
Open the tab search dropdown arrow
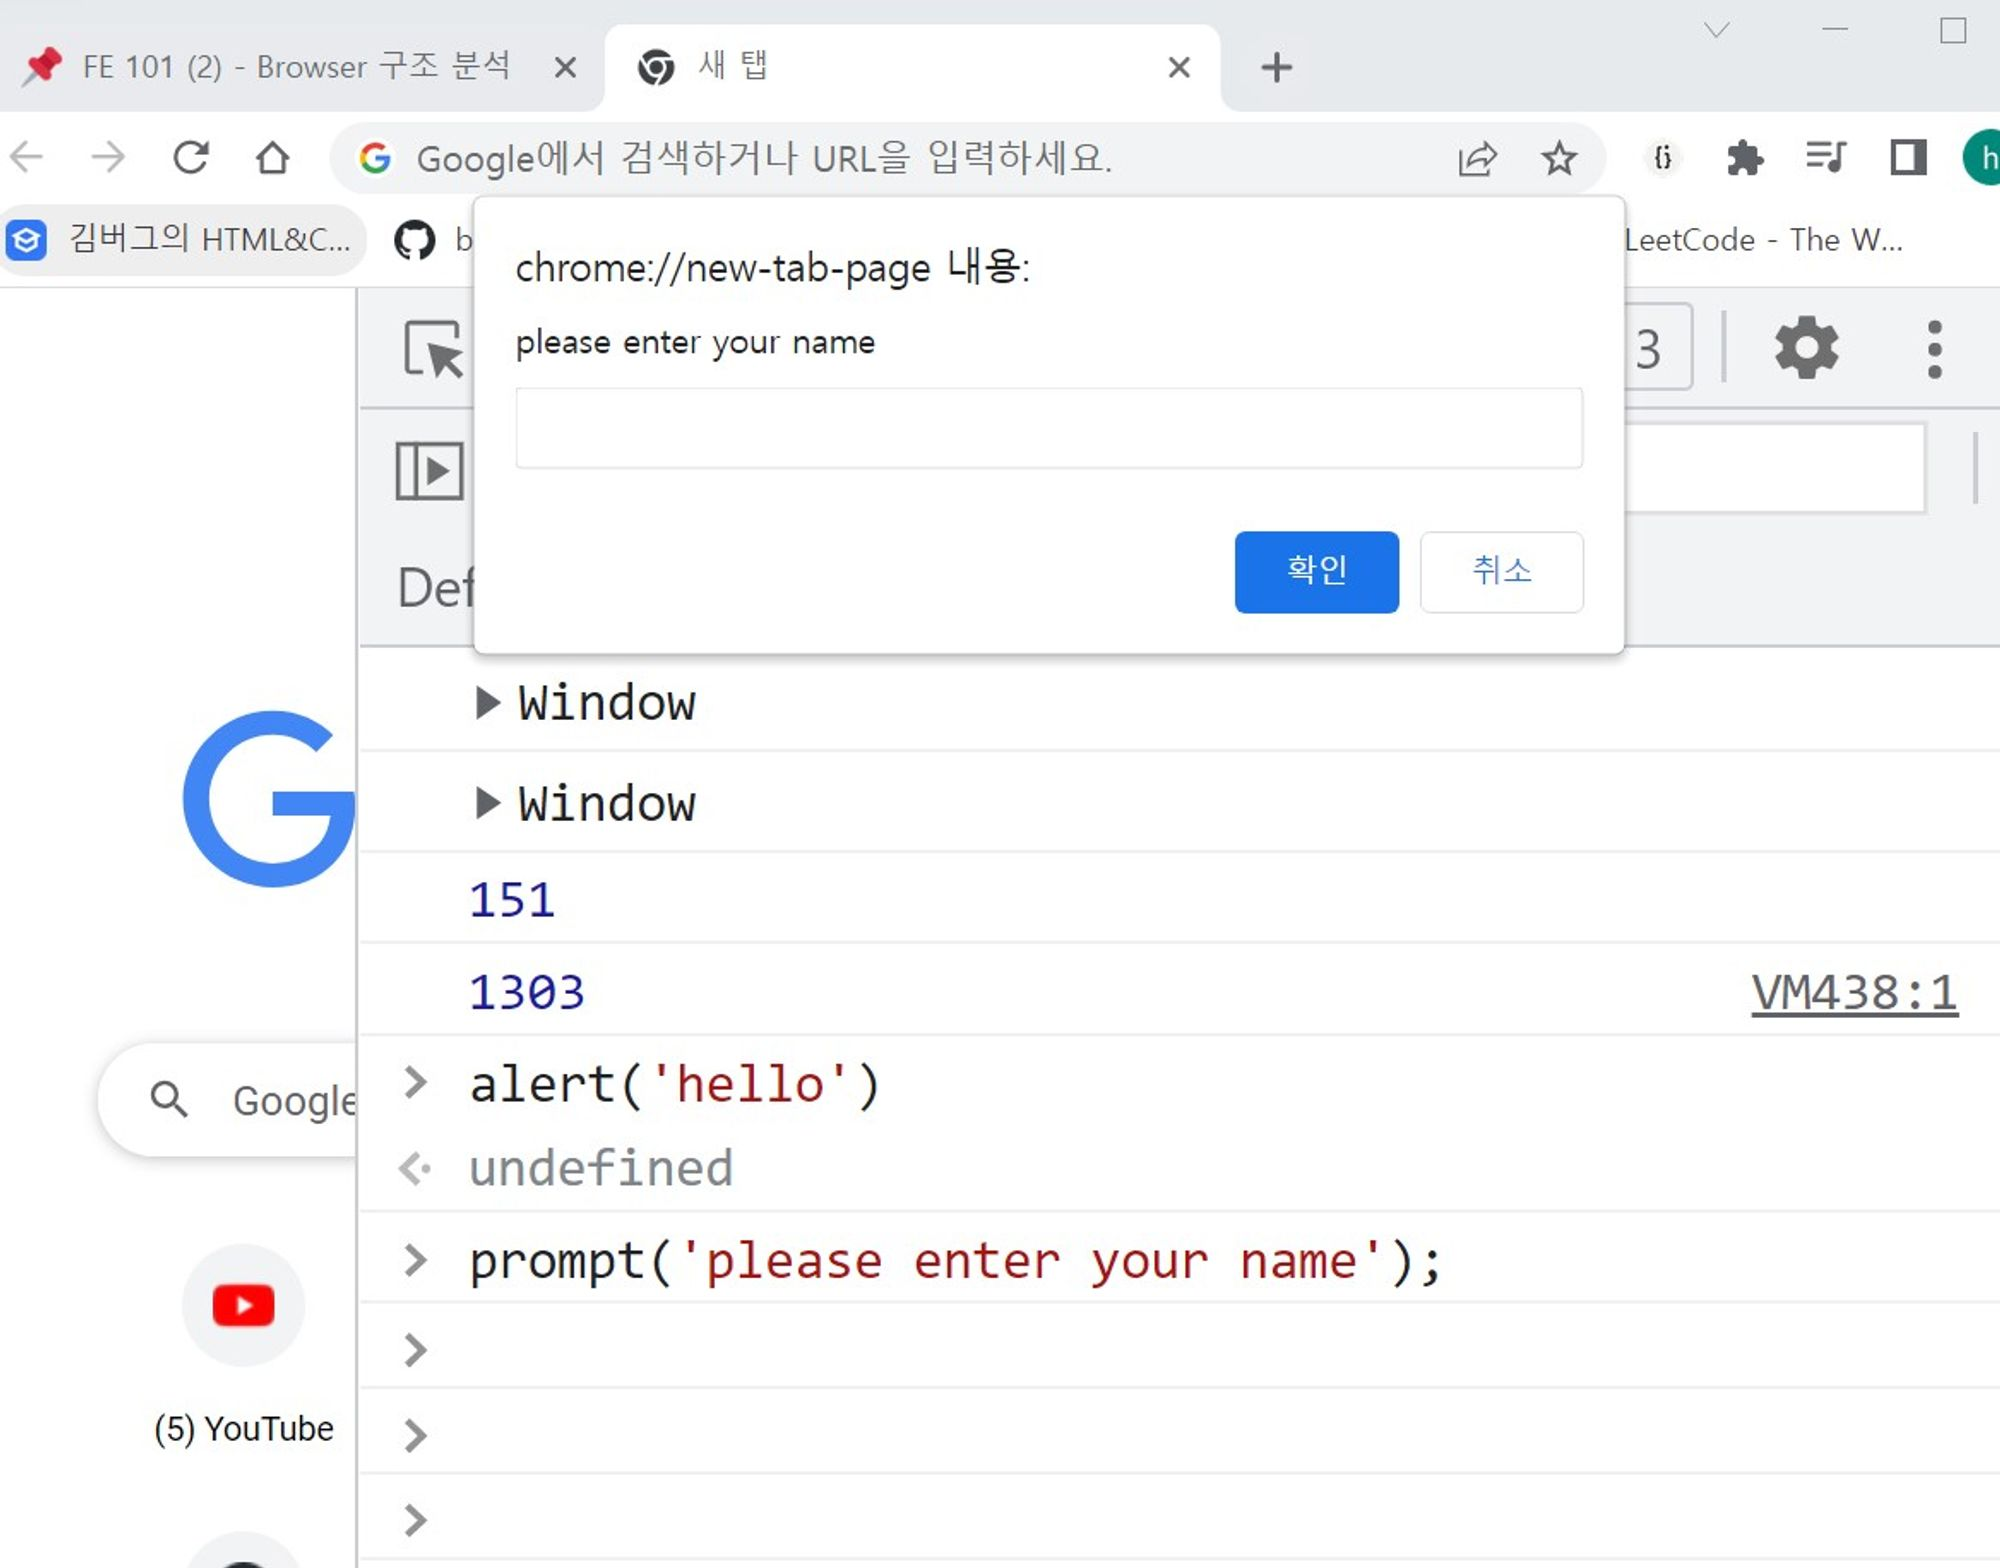coord(1716,30)
